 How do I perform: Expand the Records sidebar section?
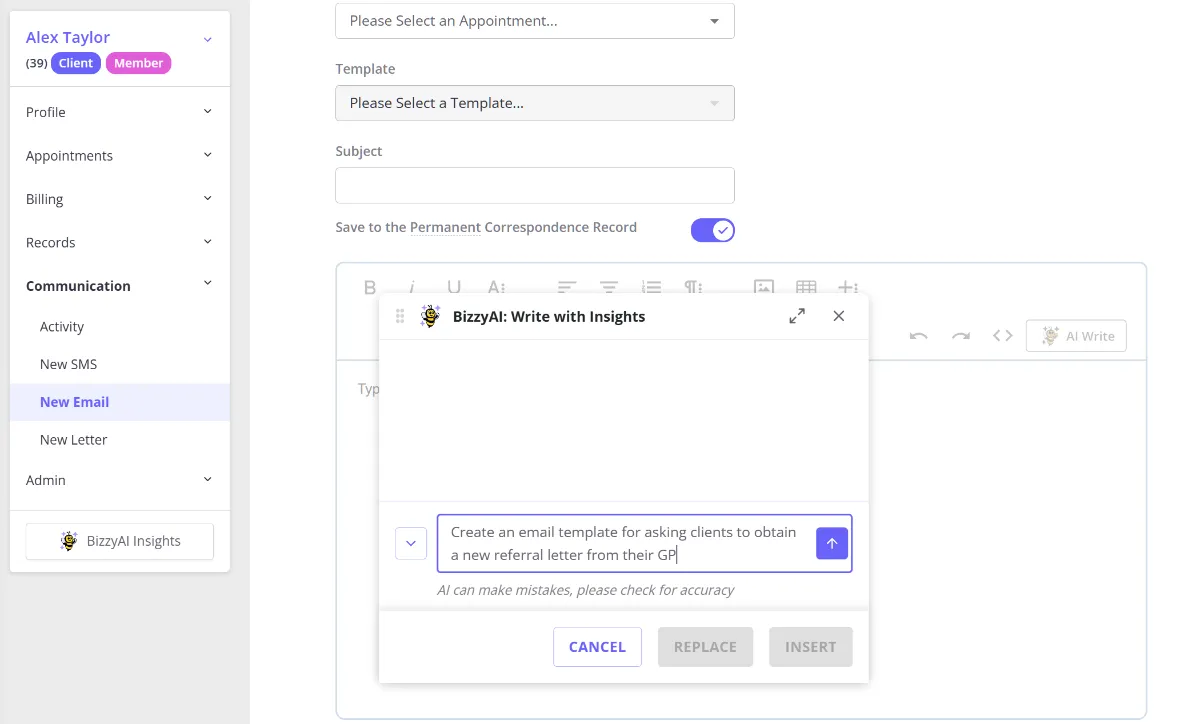click(120, 242)
